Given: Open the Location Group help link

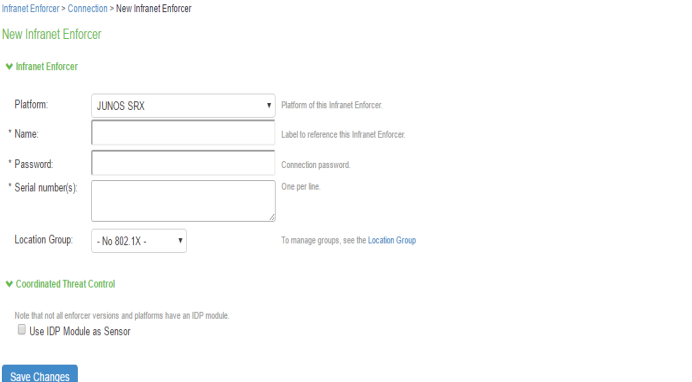Looking at the screenshot, I should [x=392, y=240].
